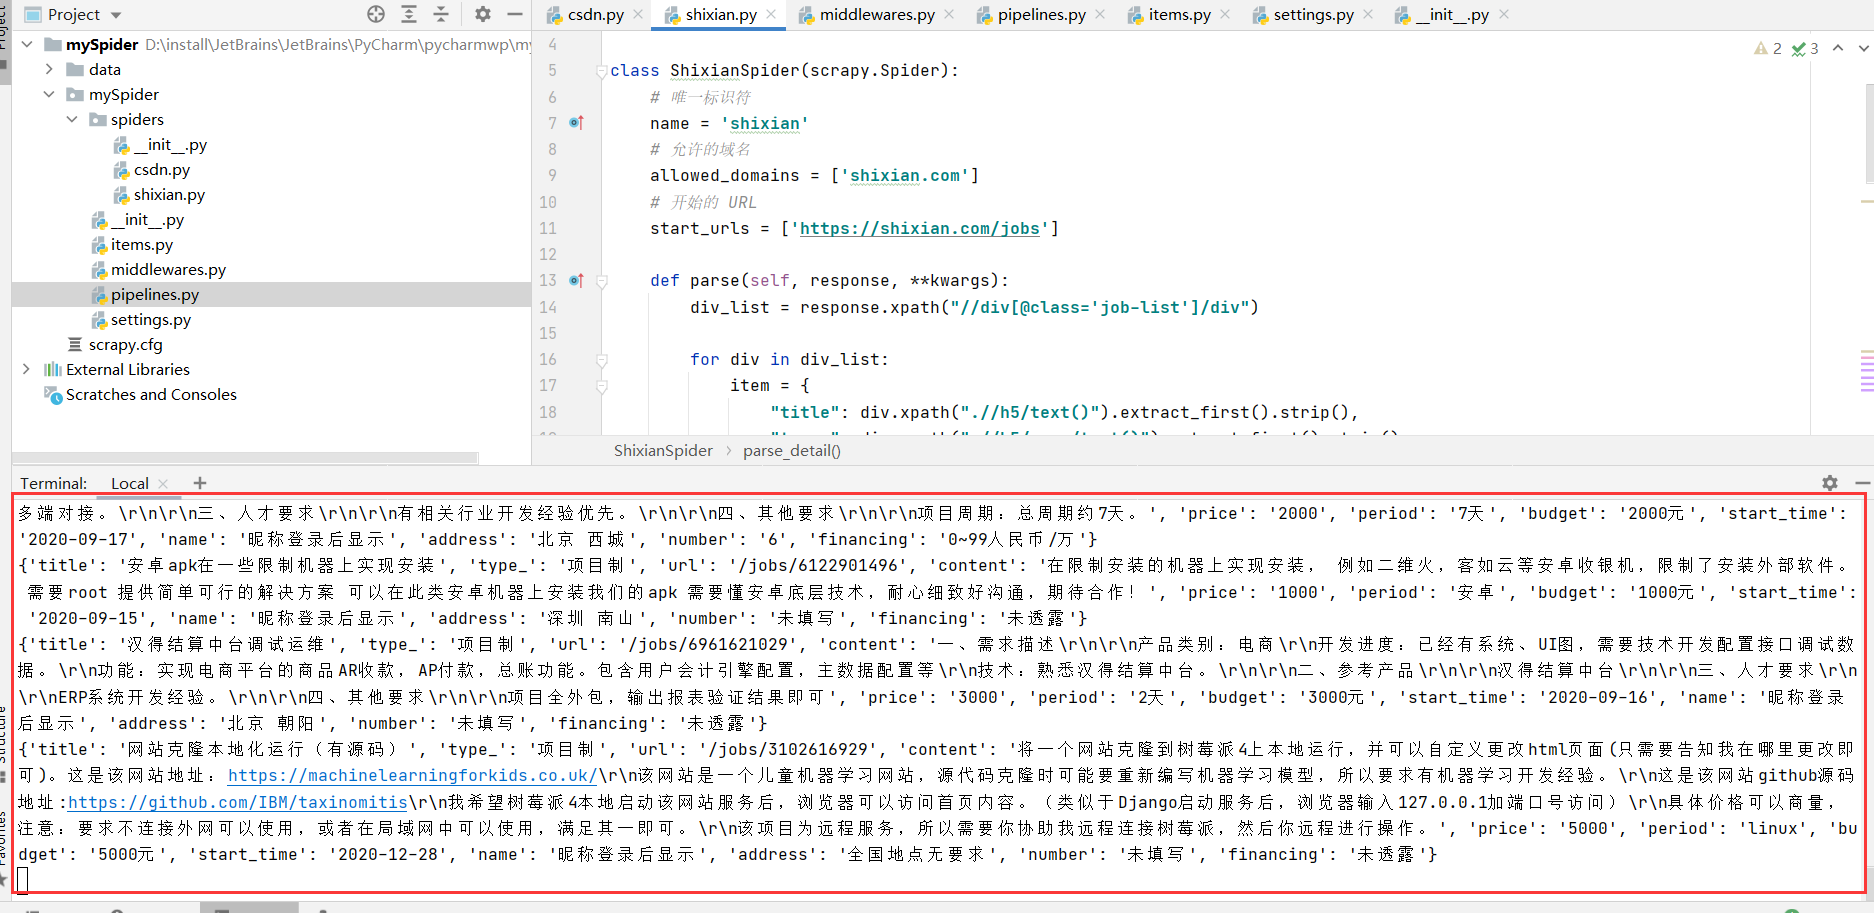Expand the data folder
Screen dimensions: 1874x913
pyautogui.click(x=49, y=69)
